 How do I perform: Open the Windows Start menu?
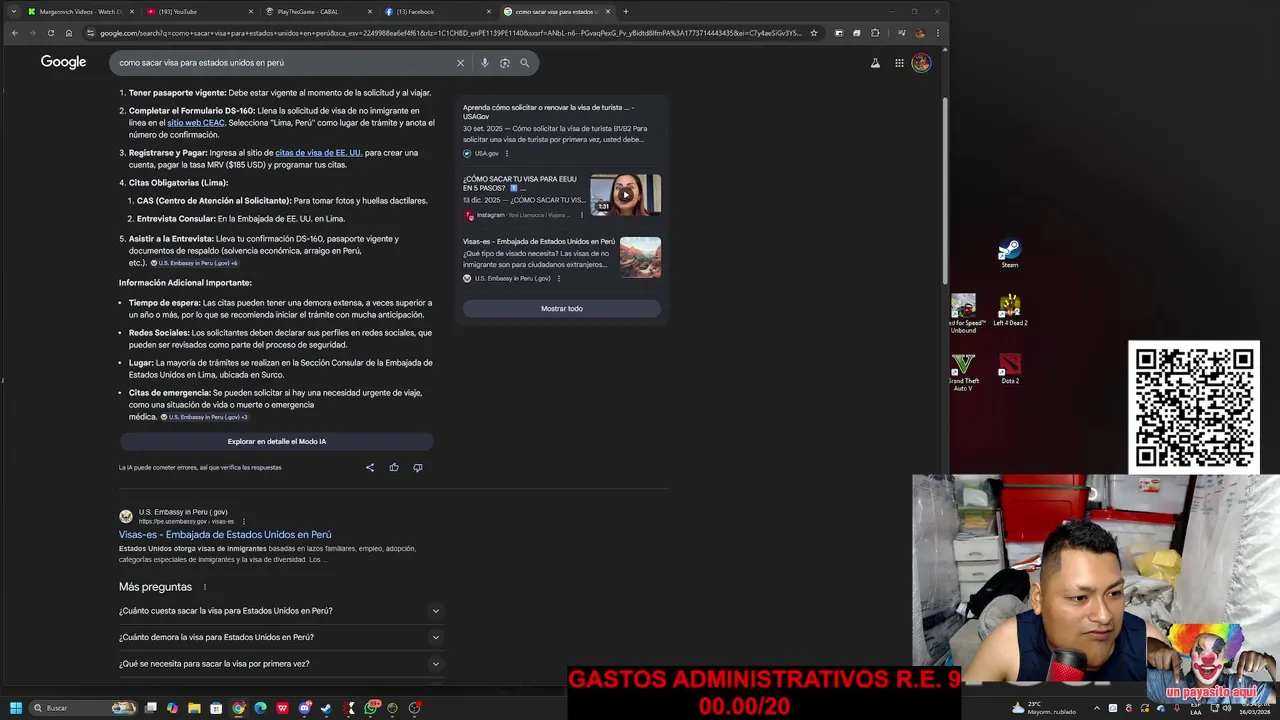pos(15,708)
